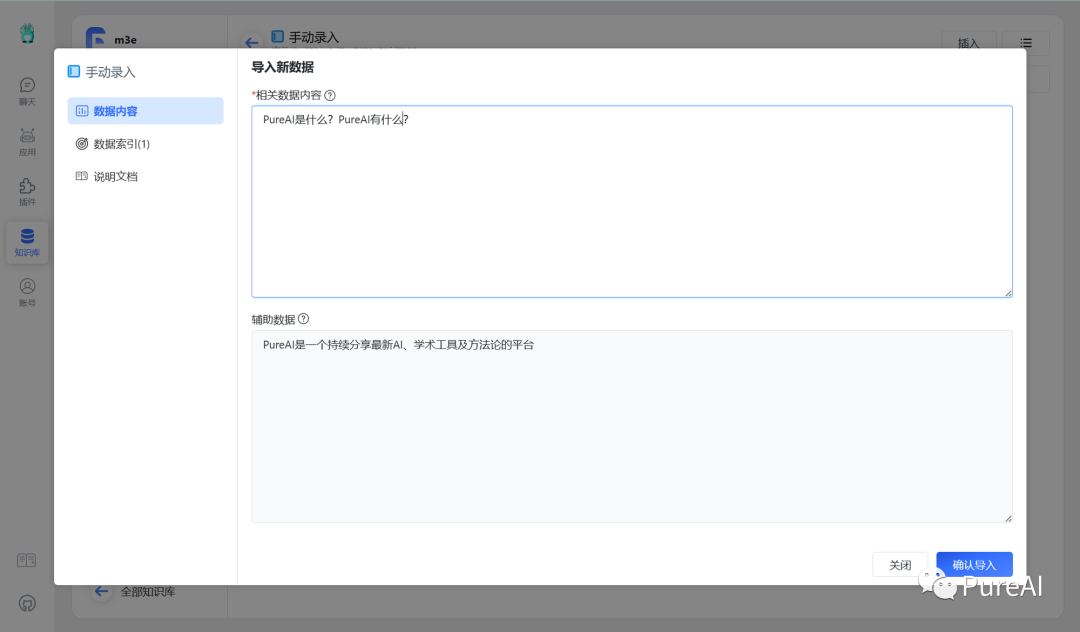This screenshot has height=632, width=1080.
Task: Click the 关闭 close button
Action: click(x=900, y=564)
